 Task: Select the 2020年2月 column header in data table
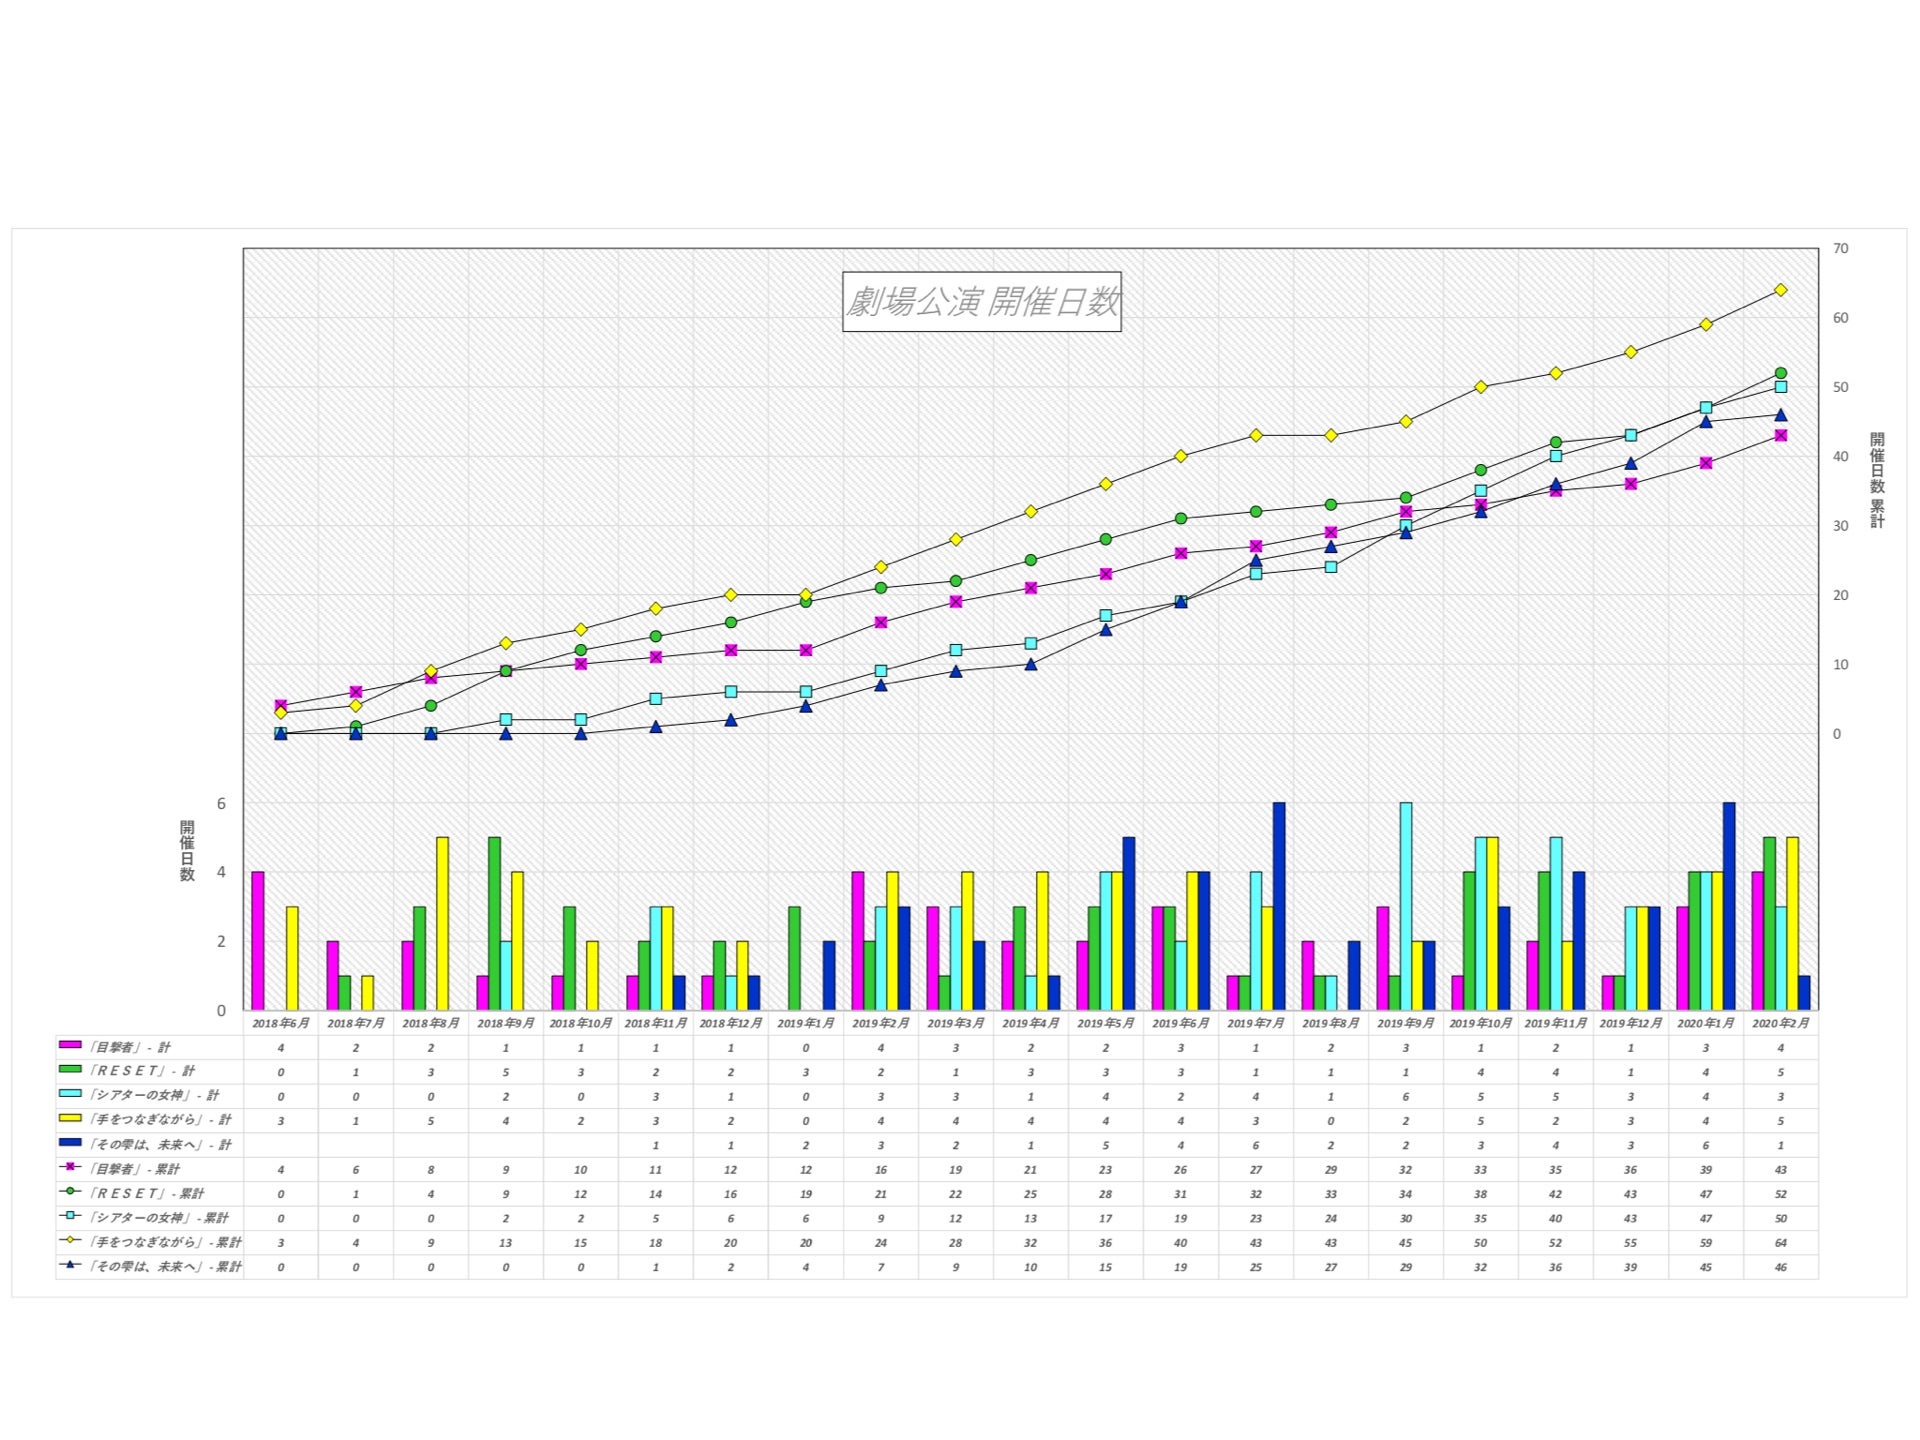tap(1780, 1024)
